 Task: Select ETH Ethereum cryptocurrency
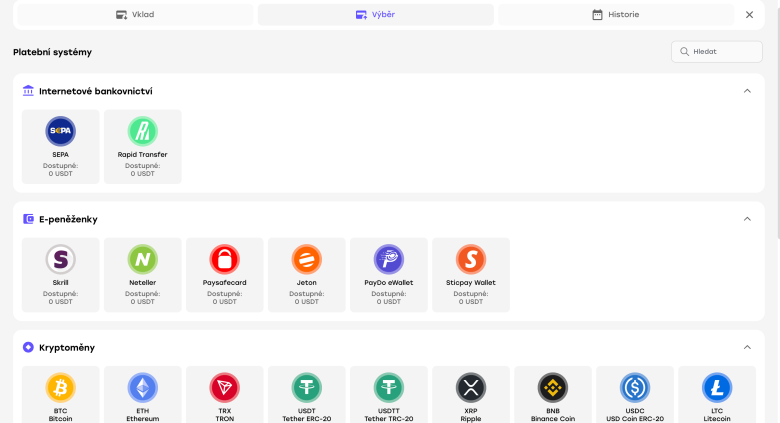tap(143, 395)
